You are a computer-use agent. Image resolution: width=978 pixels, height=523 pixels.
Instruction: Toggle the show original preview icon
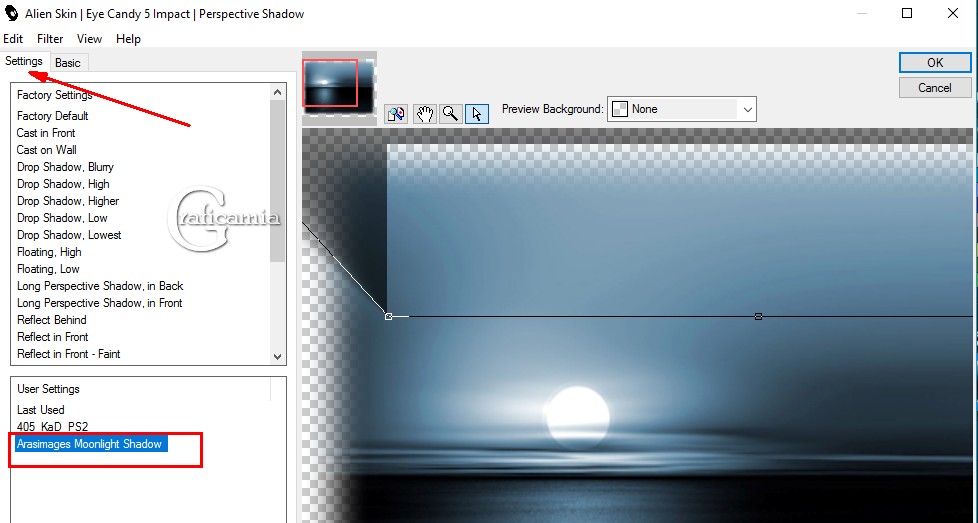(396, 113)
